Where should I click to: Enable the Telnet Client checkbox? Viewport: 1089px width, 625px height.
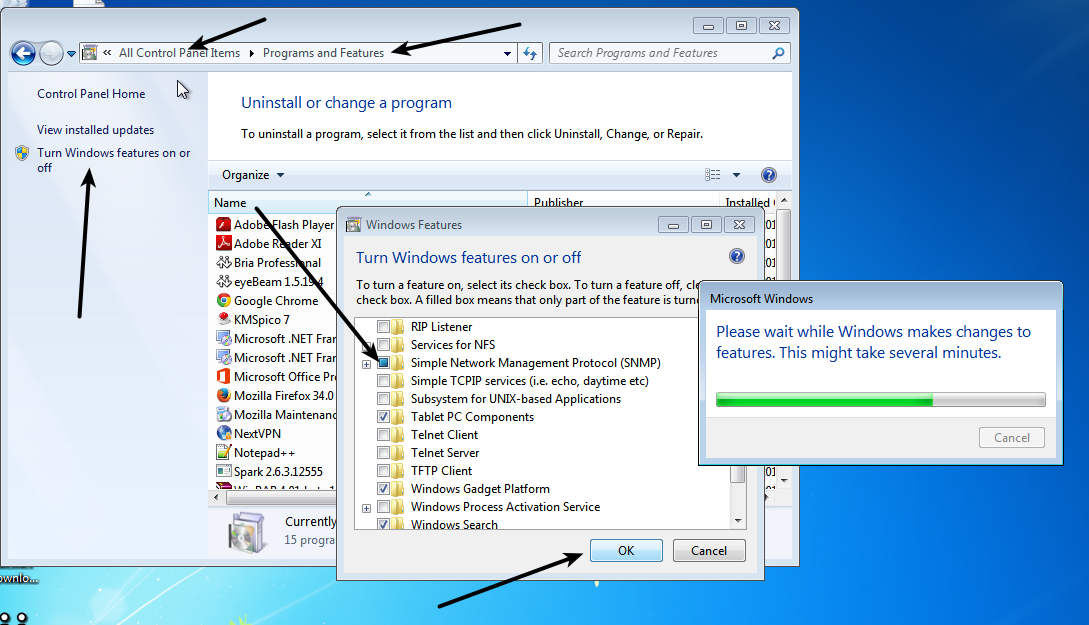(383, 435)
